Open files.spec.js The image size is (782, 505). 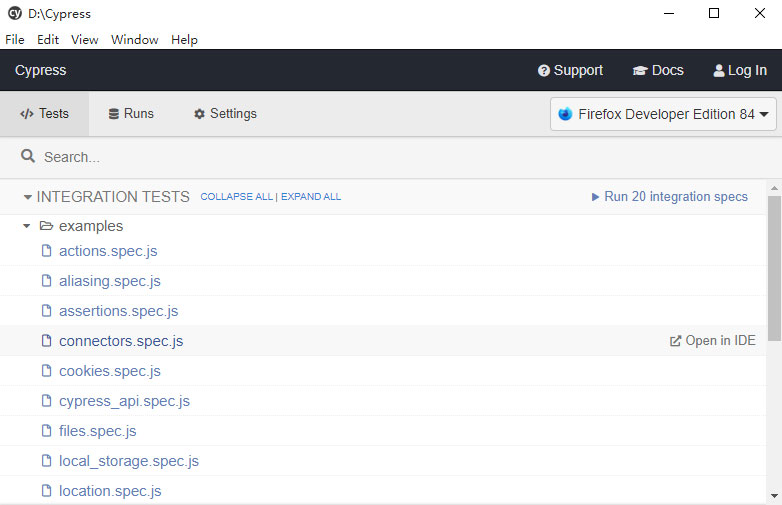pyautogui.click(x=98, y=431)
